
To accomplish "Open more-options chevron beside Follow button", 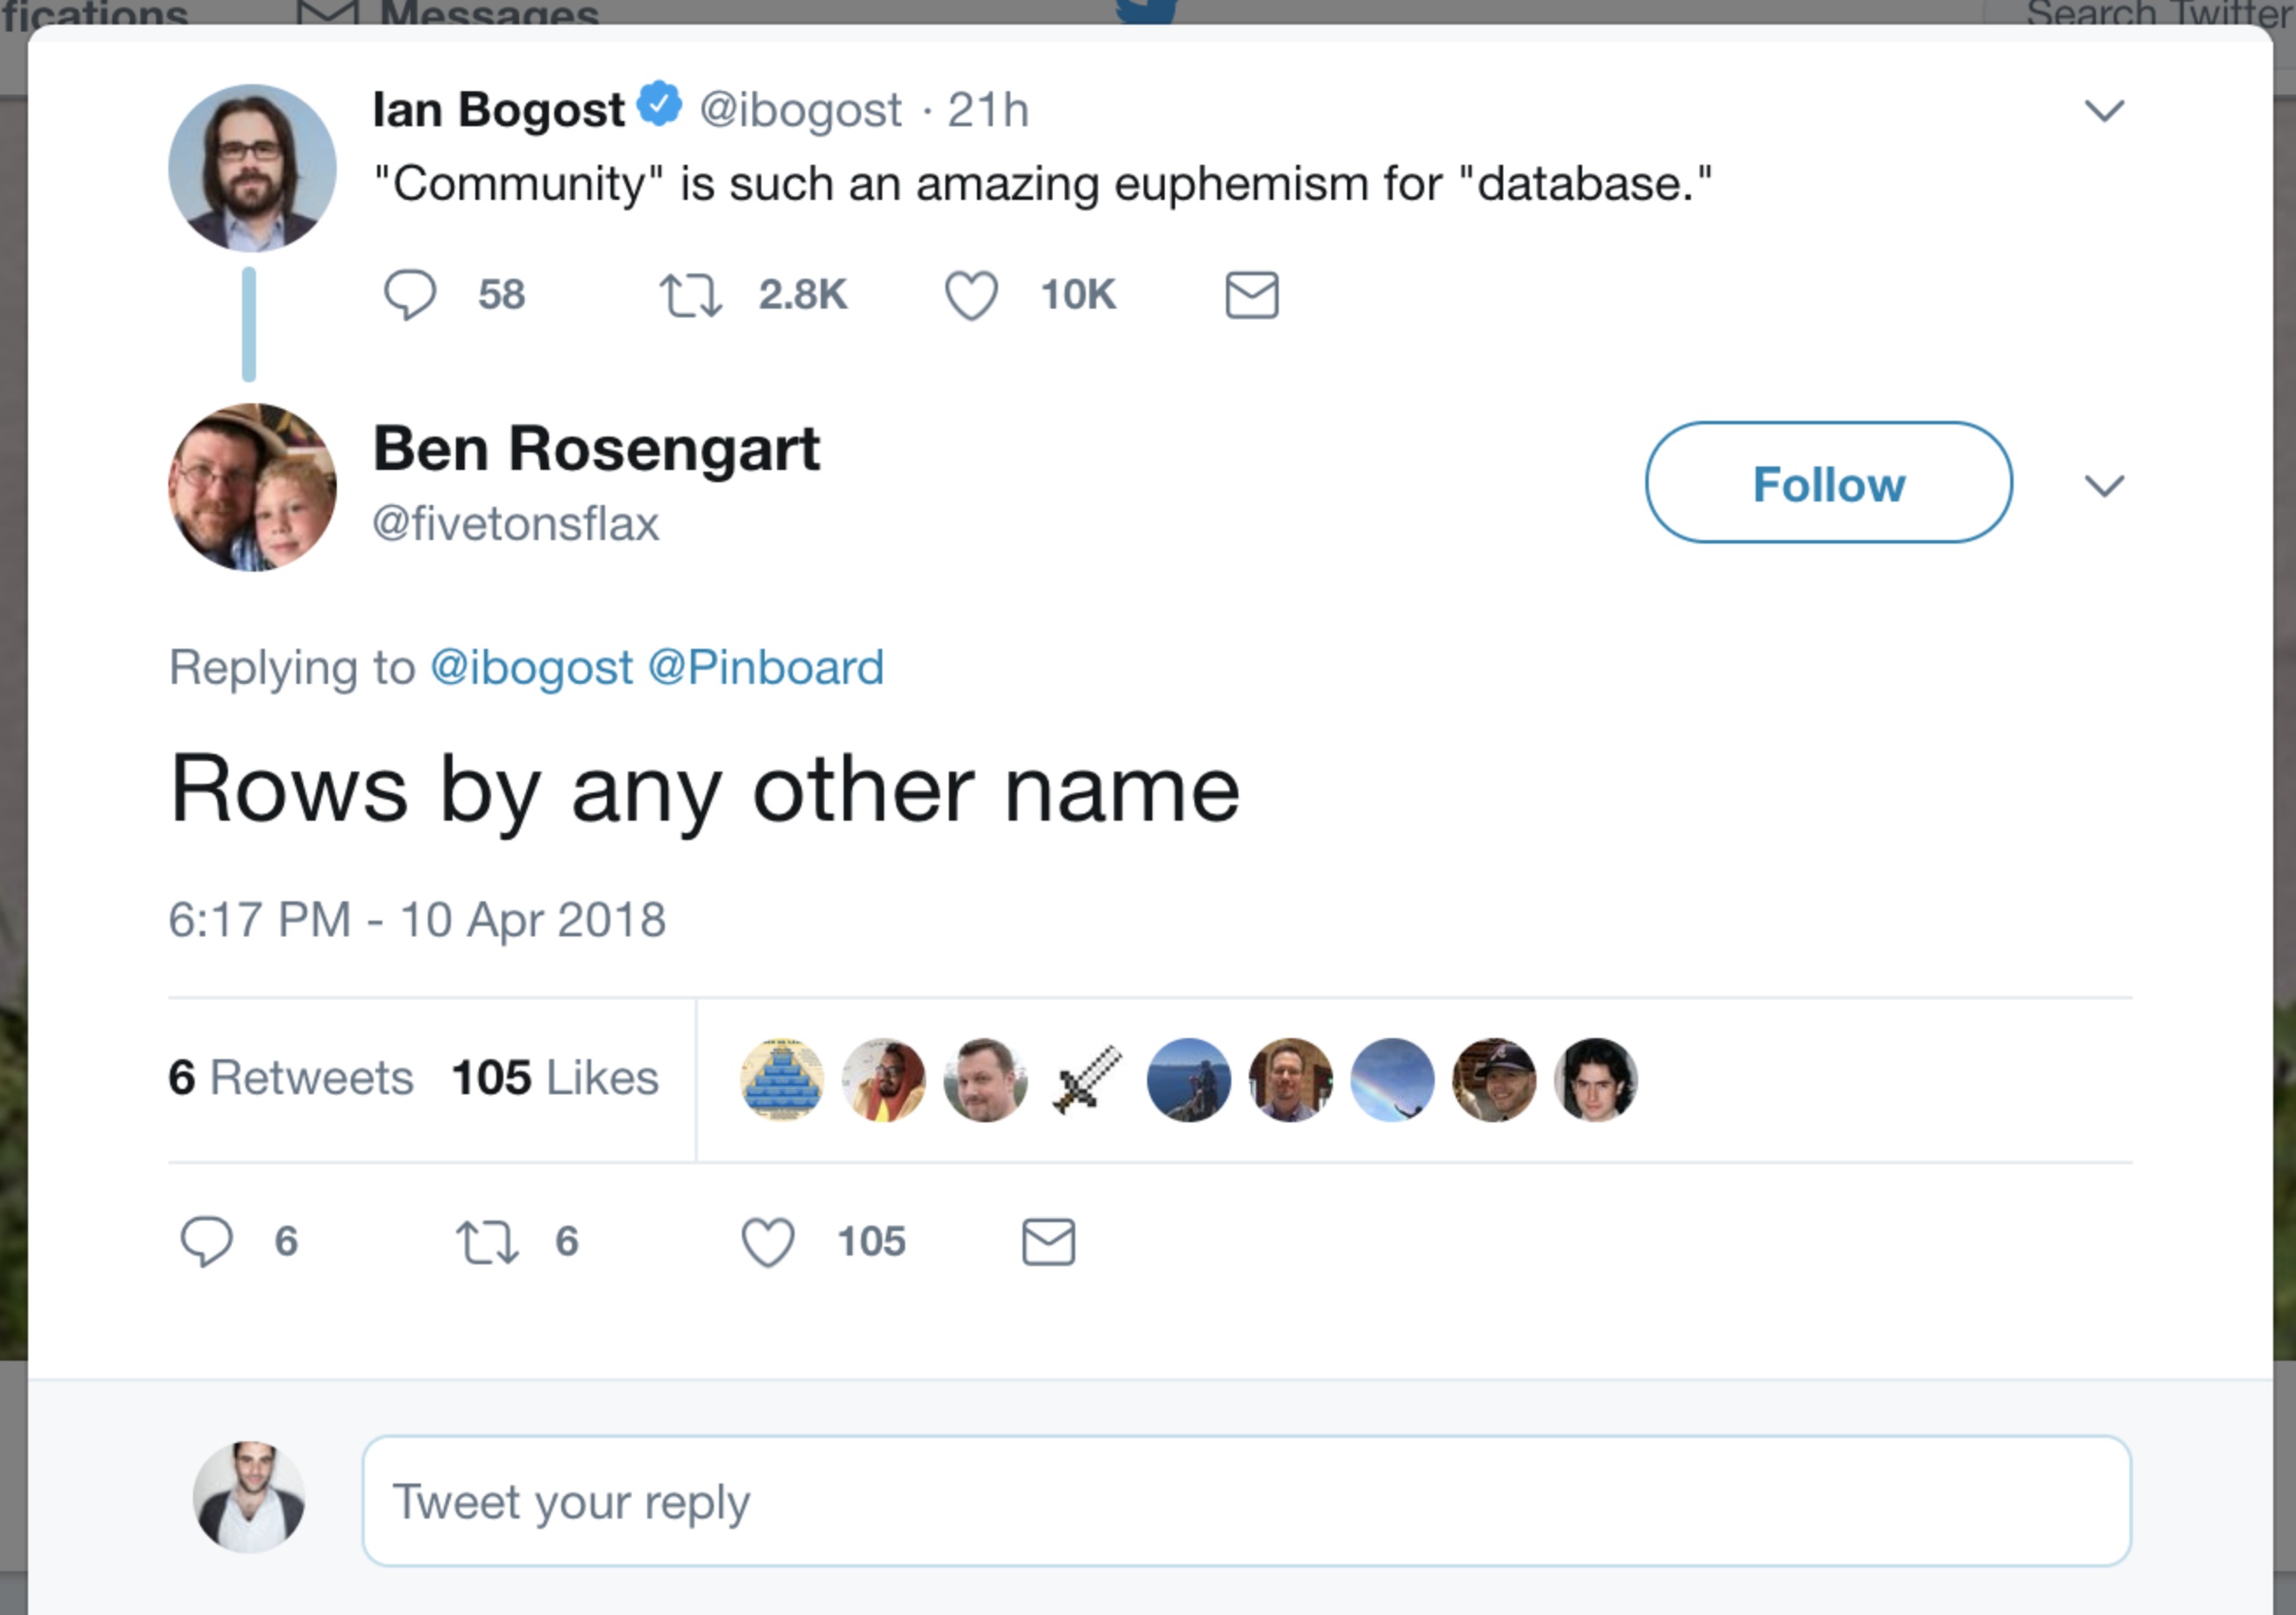I will [2103, 486].
